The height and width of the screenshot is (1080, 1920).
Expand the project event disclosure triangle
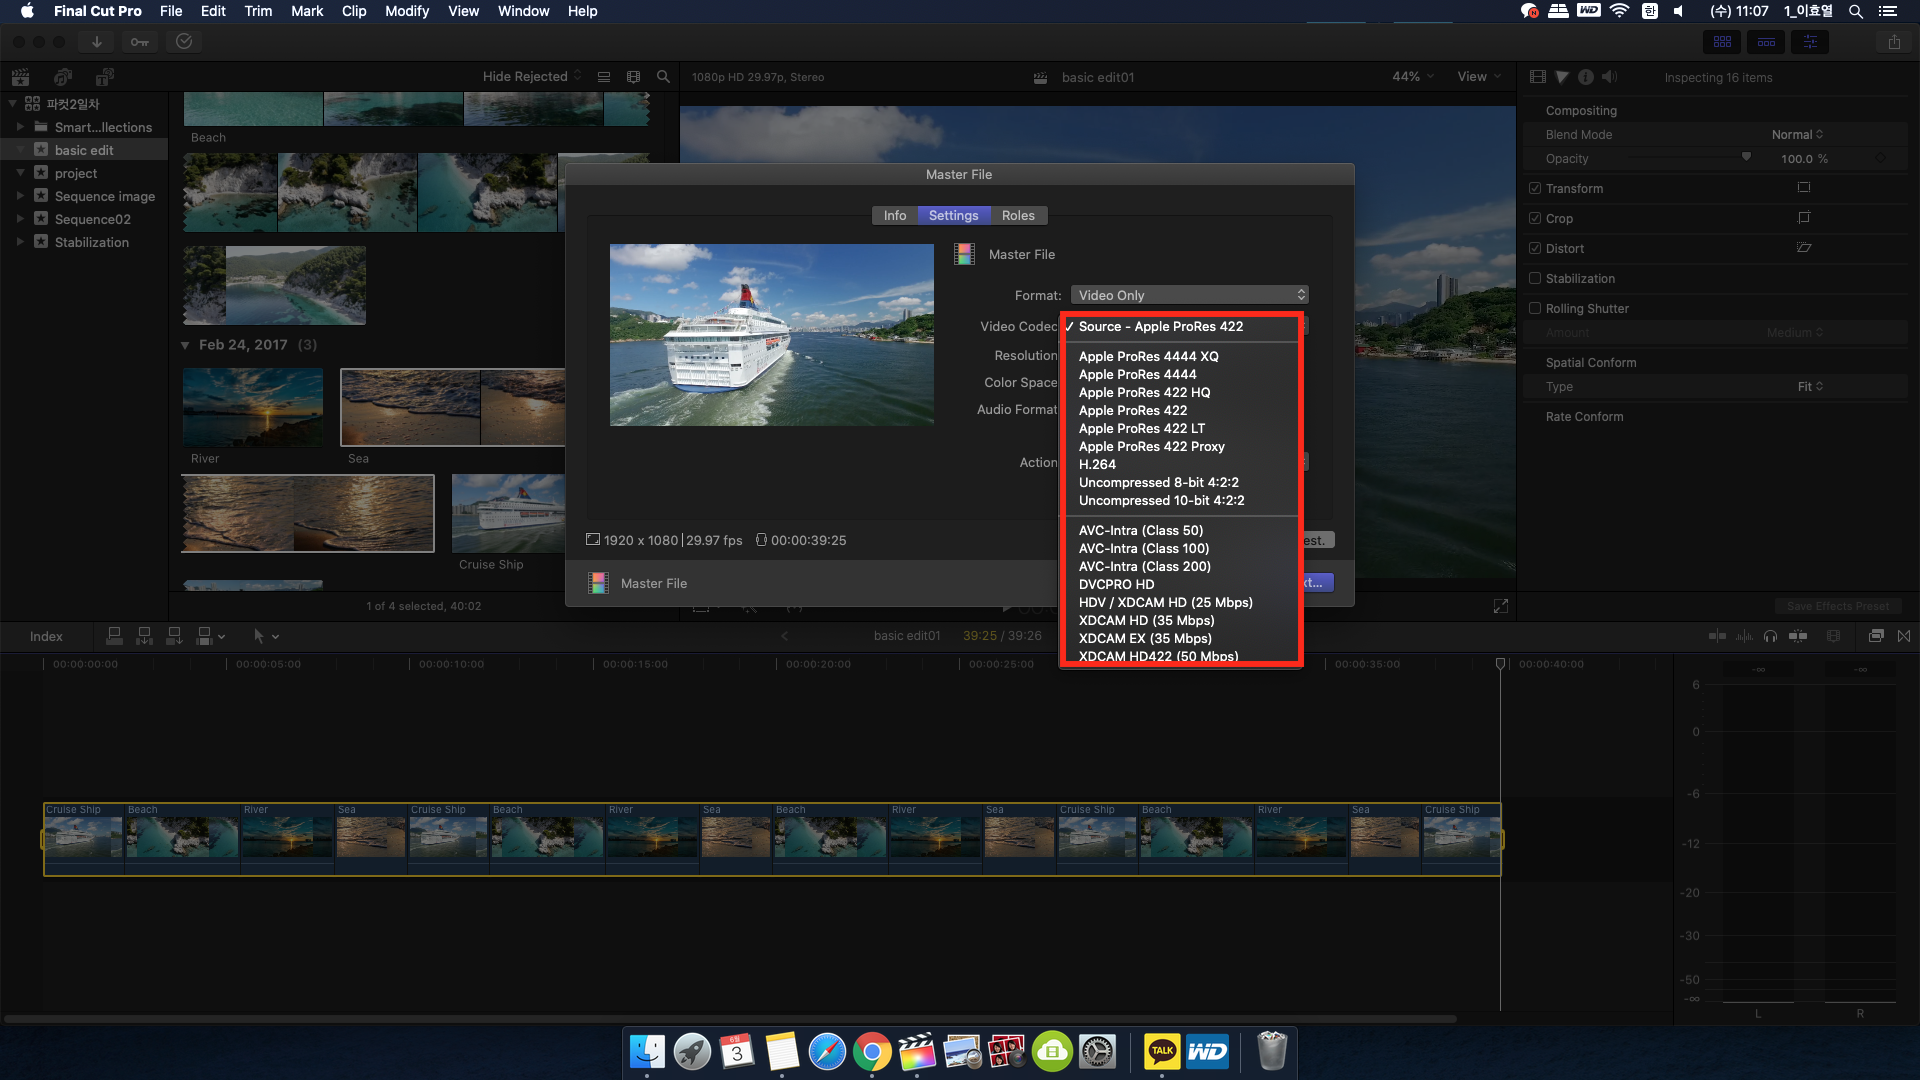20,173
